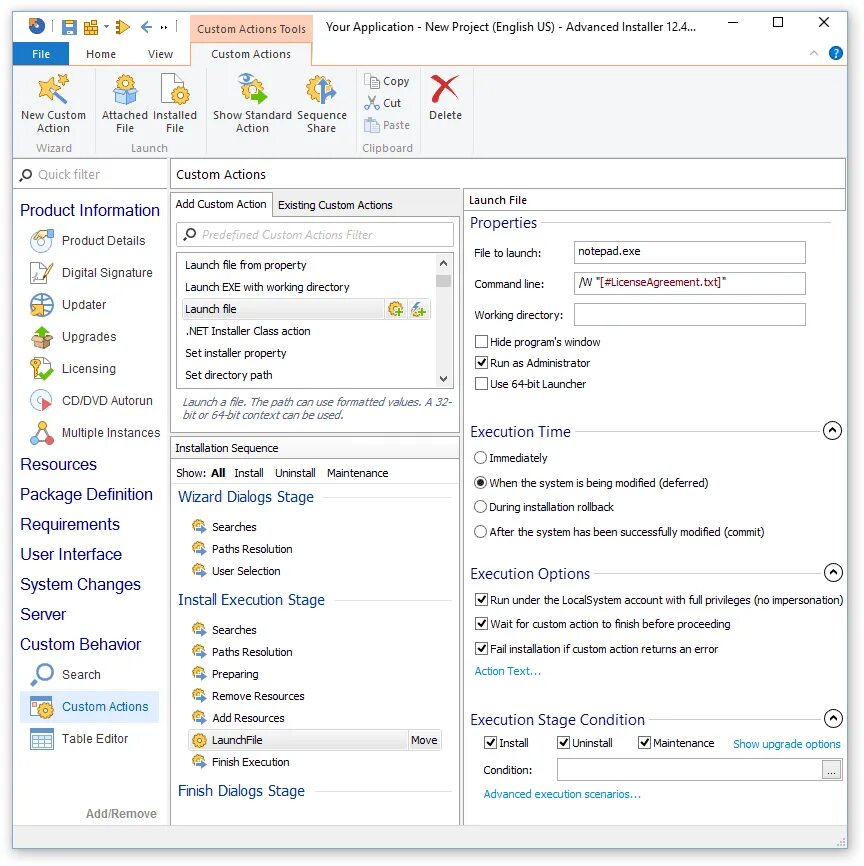Show Standard Action ribbon icon
Screen dimensions: 864x866
(x=252, y=104)
